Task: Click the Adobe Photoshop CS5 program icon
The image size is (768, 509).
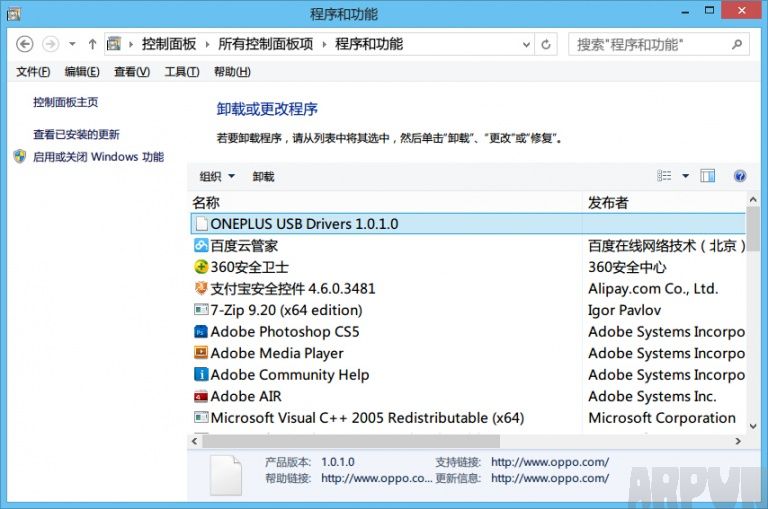Action: pos(200,332)
